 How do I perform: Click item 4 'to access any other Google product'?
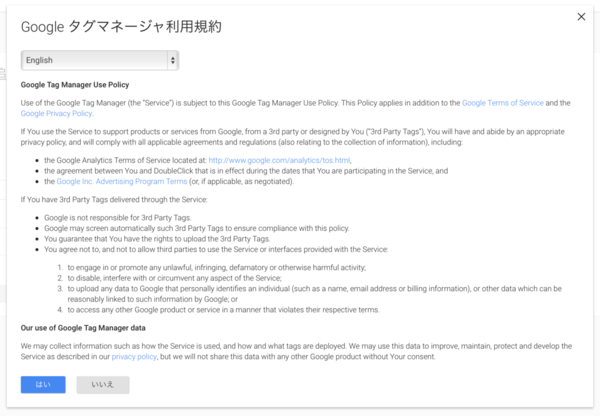pyautogui.click(x=223, y=310)
